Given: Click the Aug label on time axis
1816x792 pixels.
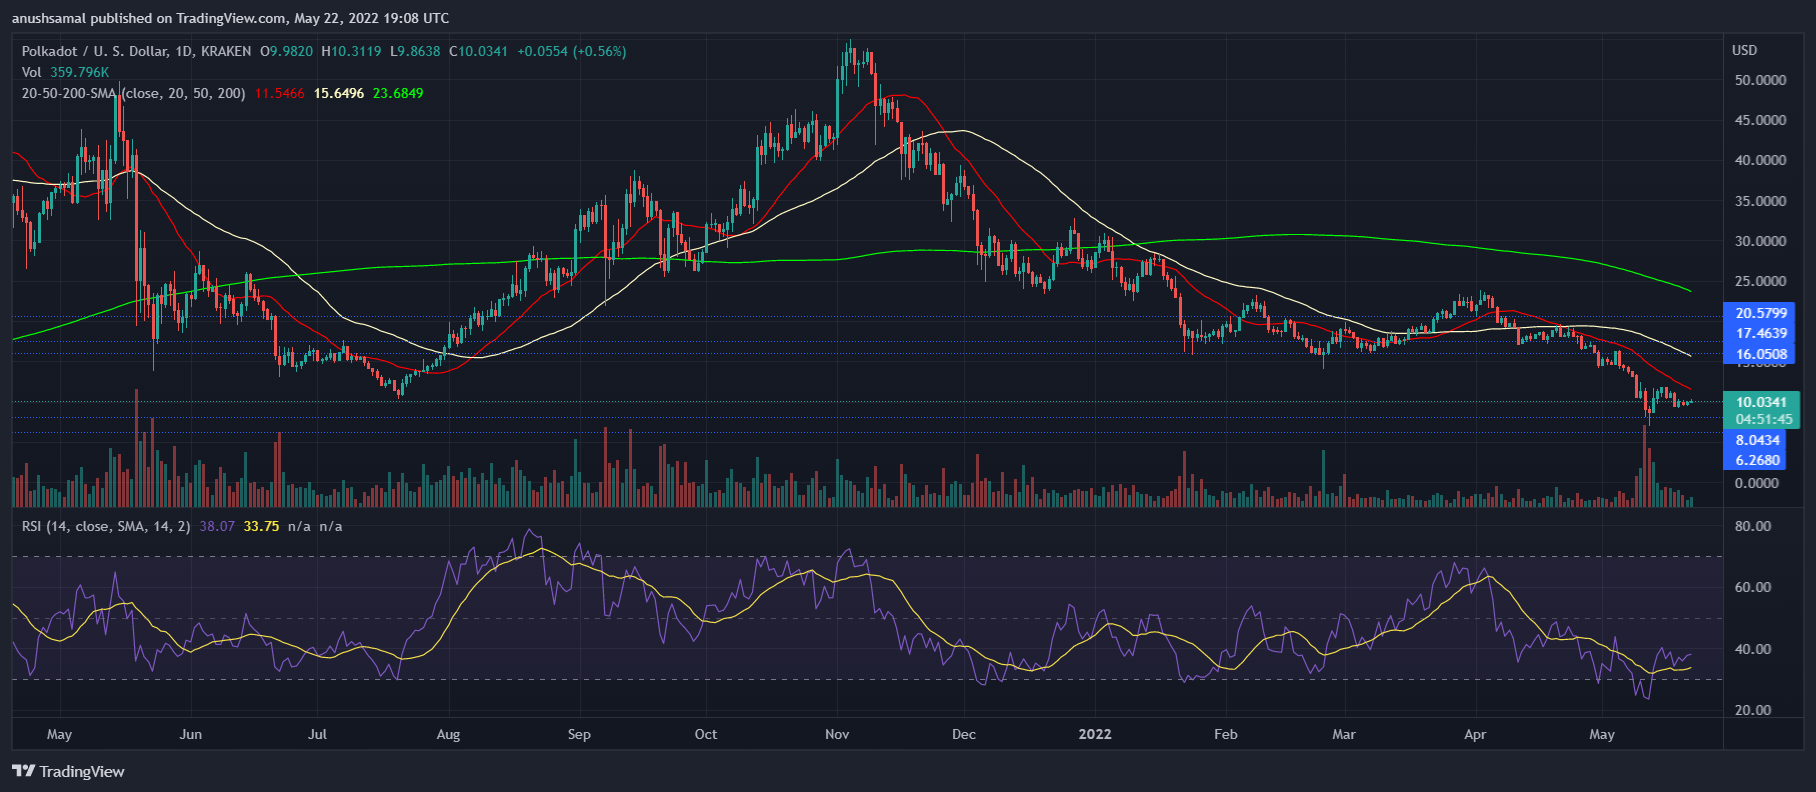Looking at the screenshot, I should [x=448, y=734].
